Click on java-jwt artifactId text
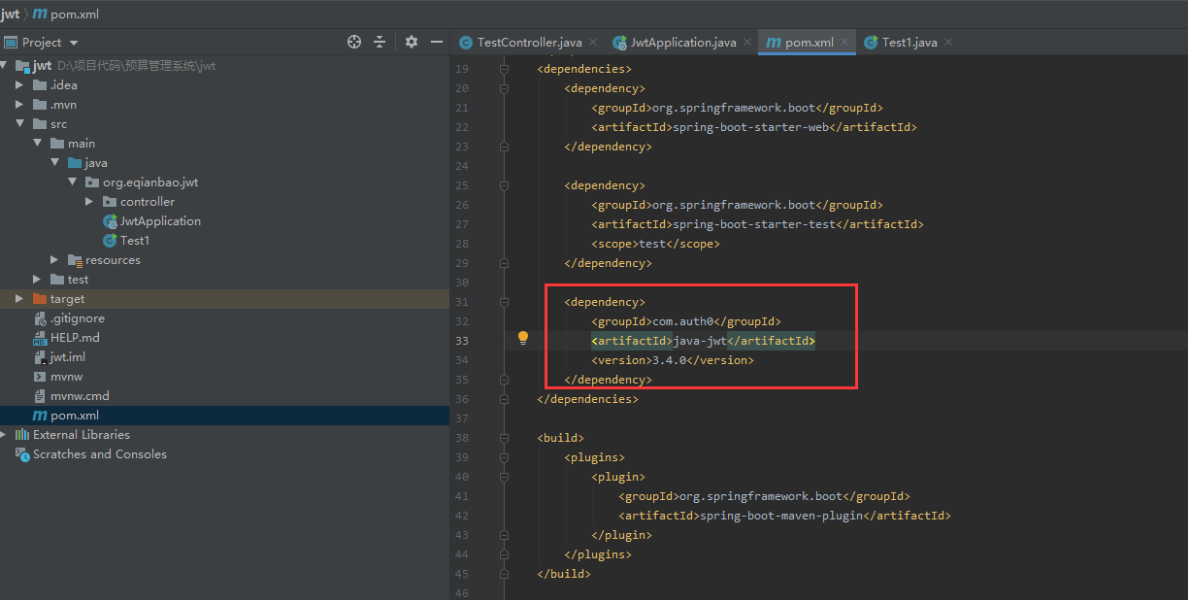Screen dimensions: 1188x600 (699, 341)
